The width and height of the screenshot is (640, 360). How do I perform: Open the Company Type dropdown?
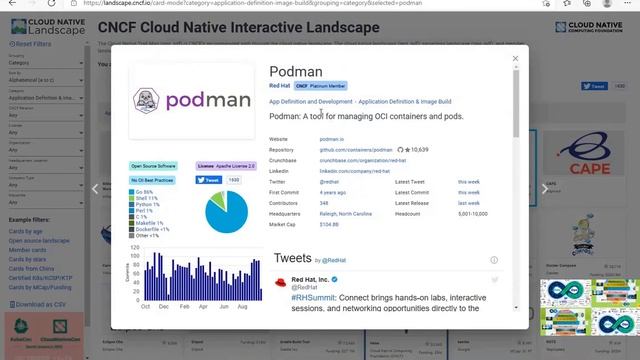click(x=46, y=185)
